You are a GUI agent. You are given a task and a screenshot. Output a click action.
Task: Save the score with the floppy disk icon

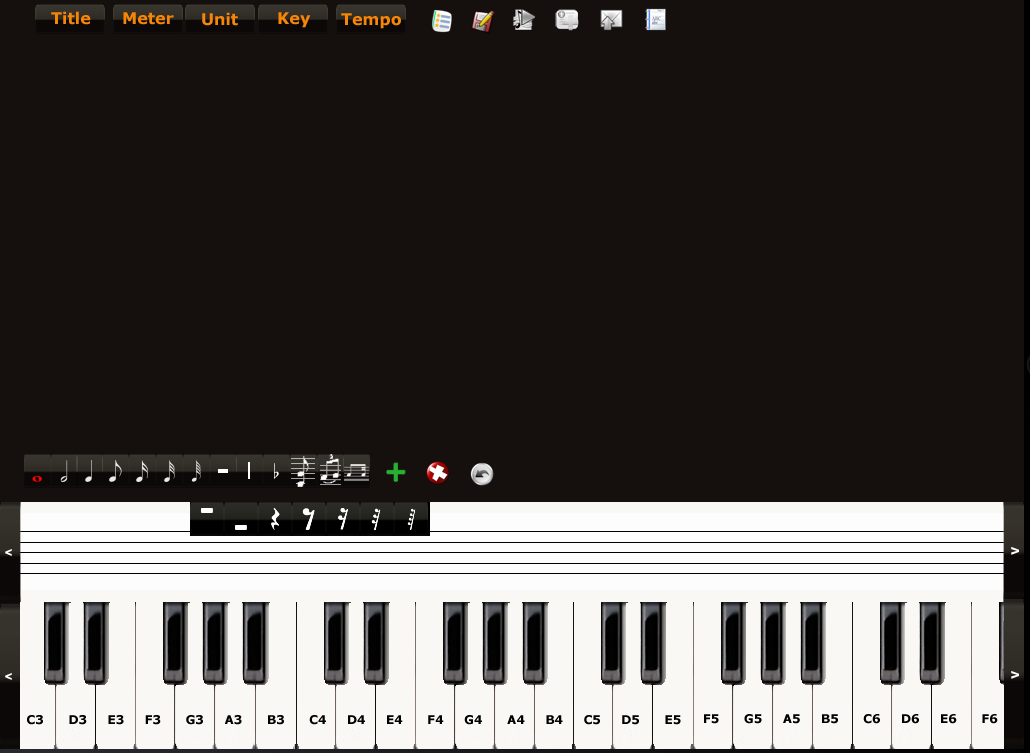click(x=483, y=19)
